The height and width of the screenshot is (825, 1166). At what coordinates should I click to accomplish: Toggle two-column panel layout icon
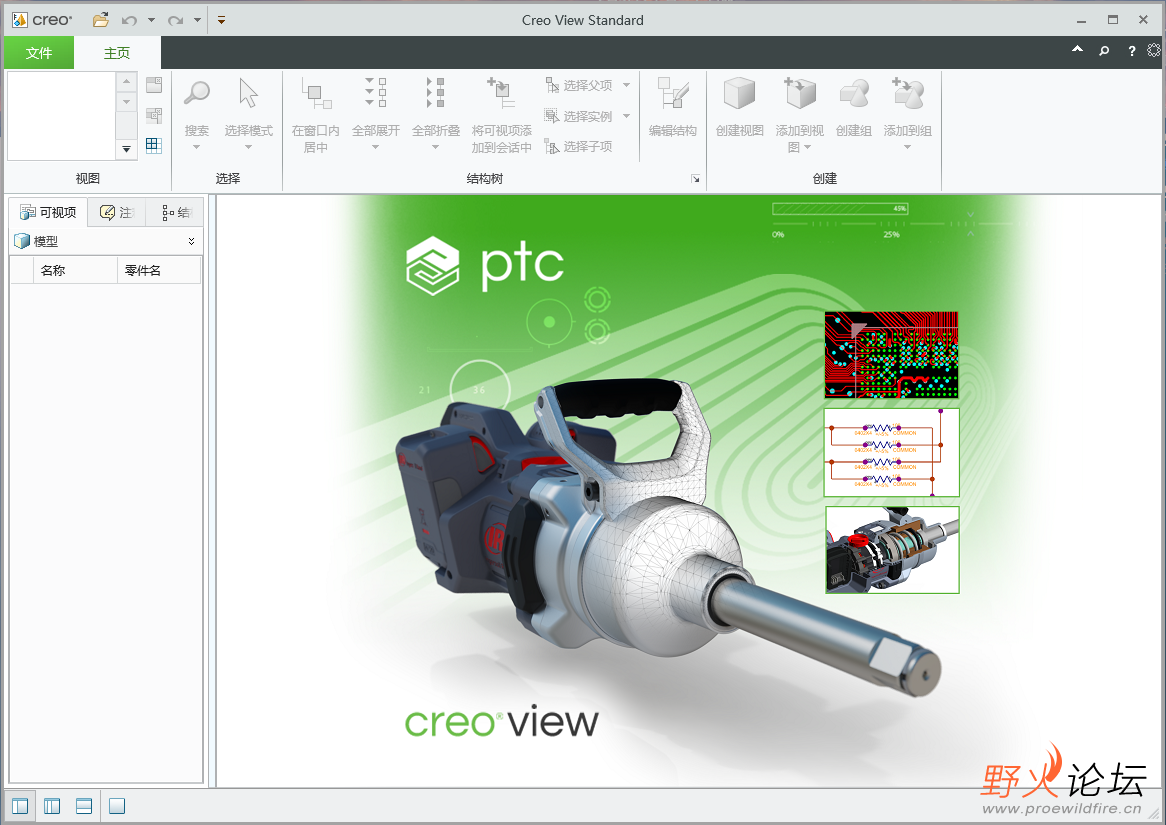(x=52, y=806)
